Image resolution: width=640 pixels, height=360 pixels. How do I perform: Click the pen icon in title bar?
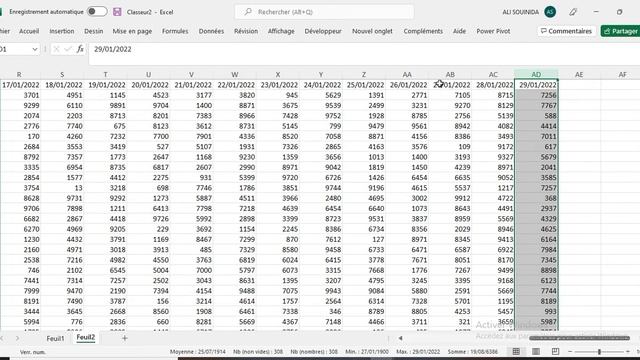[573, 12]
